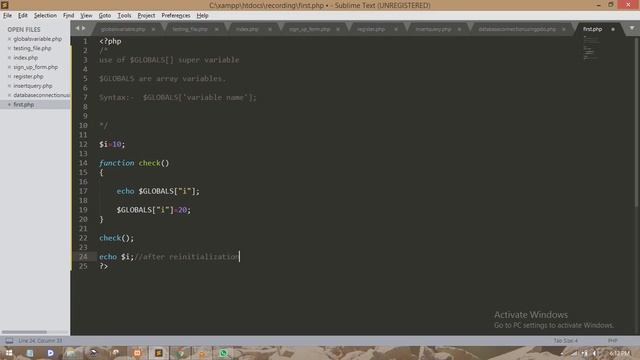Click the Tab Size 4 indicator
The height and width of the screenshot is (360, 640).
coord(565,340)
